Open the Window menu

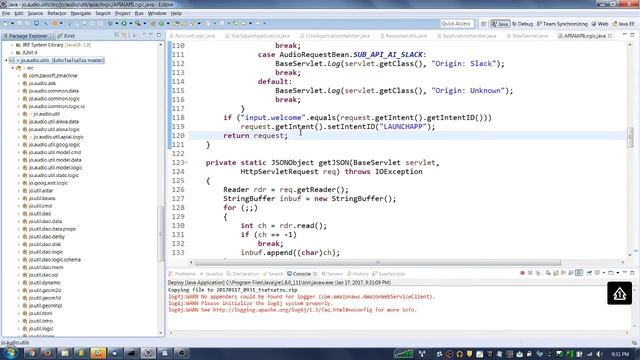157,13
